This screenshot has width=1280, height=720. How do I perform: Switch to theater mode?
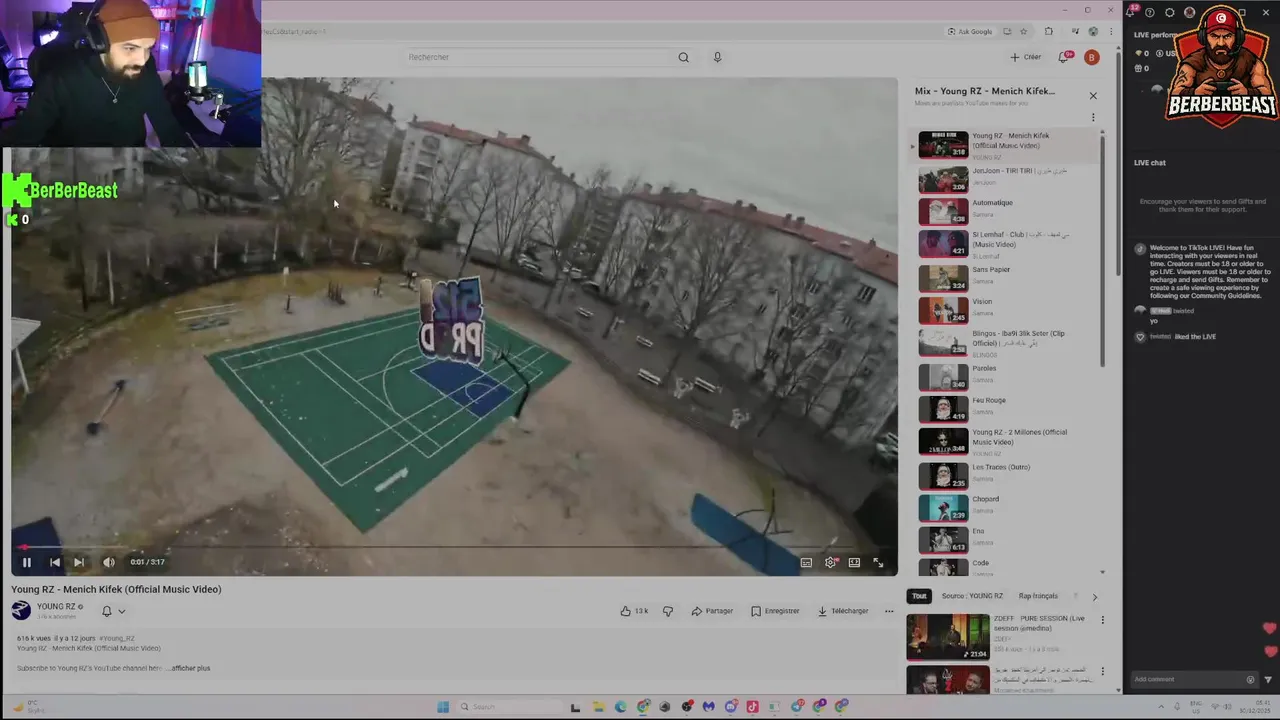[854, 562]
